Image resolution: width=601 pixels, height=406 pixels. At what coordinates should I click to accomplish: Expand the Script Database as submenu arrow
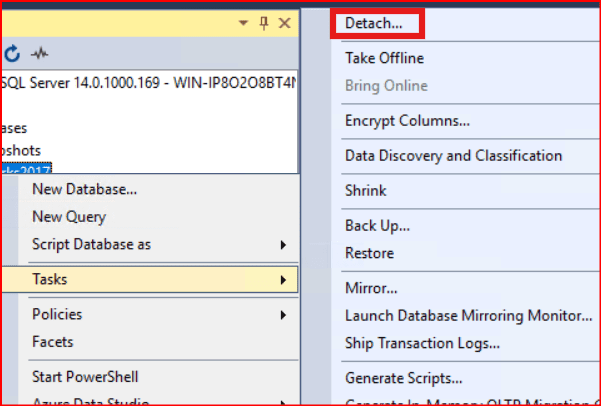(283, 245)
